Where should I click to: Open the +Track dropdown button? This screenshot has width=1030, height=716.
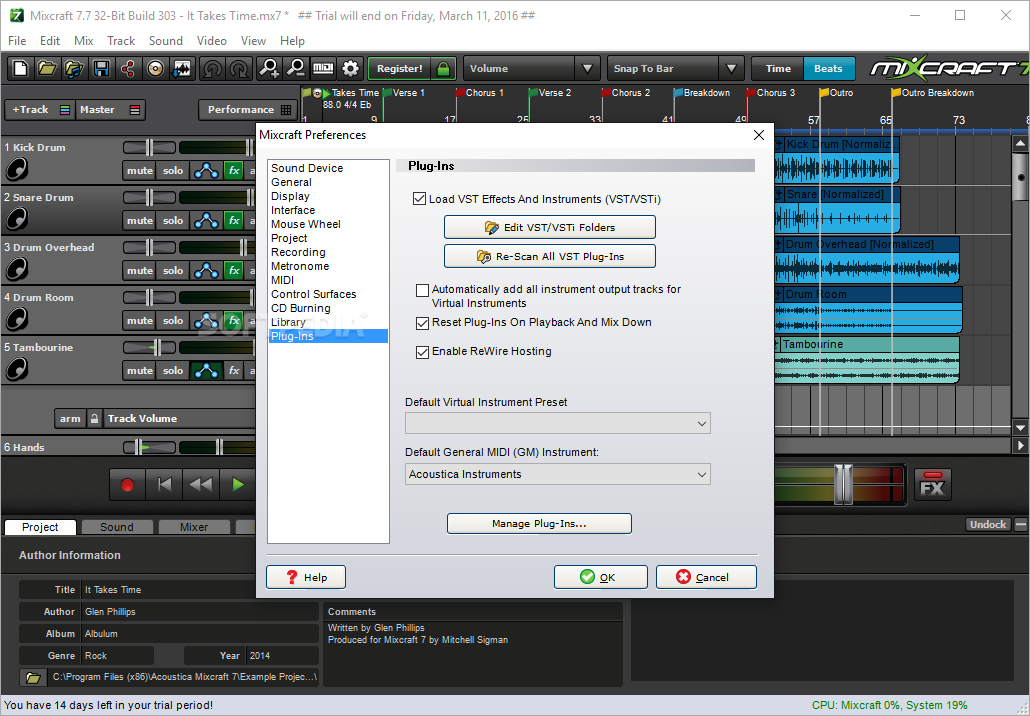click(x=39, y=110)
